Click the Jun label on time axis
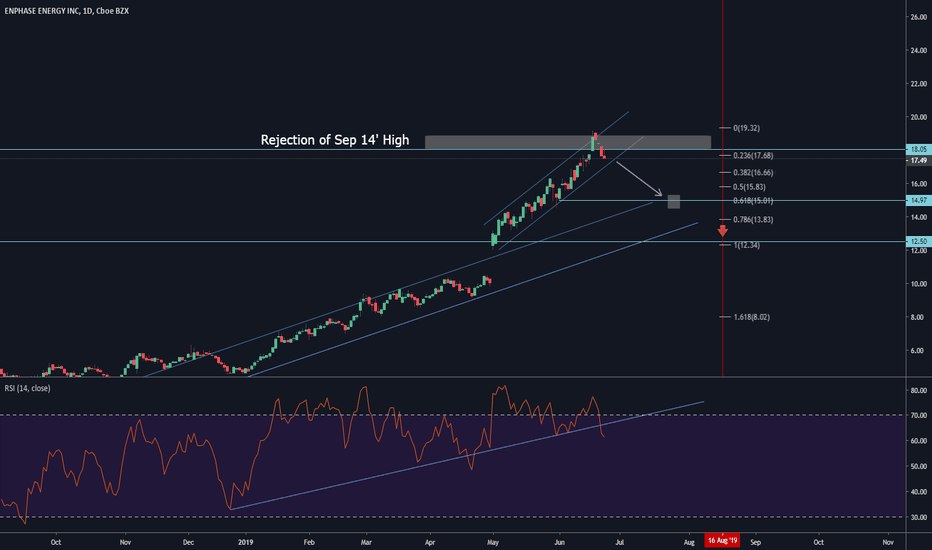 559,542
